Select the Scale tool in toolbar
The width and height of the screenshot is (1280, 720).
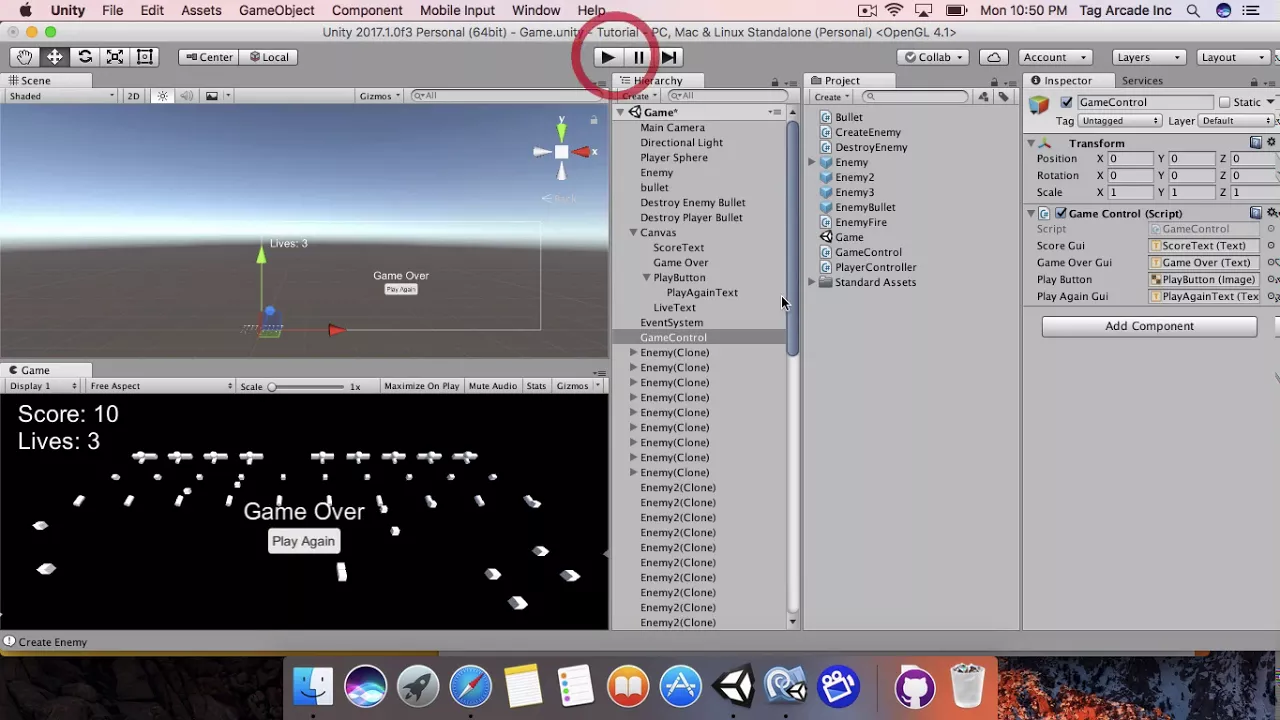click(115, 57)
